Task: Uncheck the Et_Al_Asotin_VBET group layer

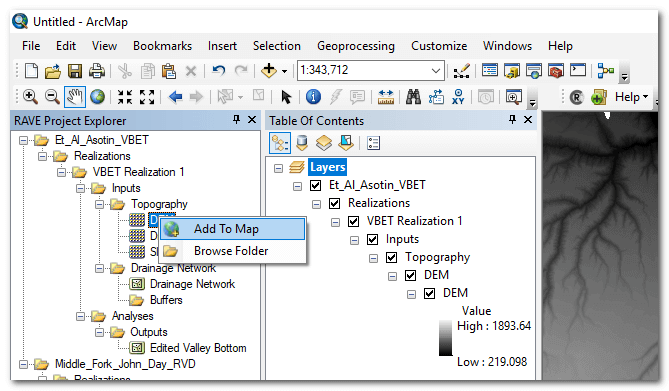Action: [316, 185]
